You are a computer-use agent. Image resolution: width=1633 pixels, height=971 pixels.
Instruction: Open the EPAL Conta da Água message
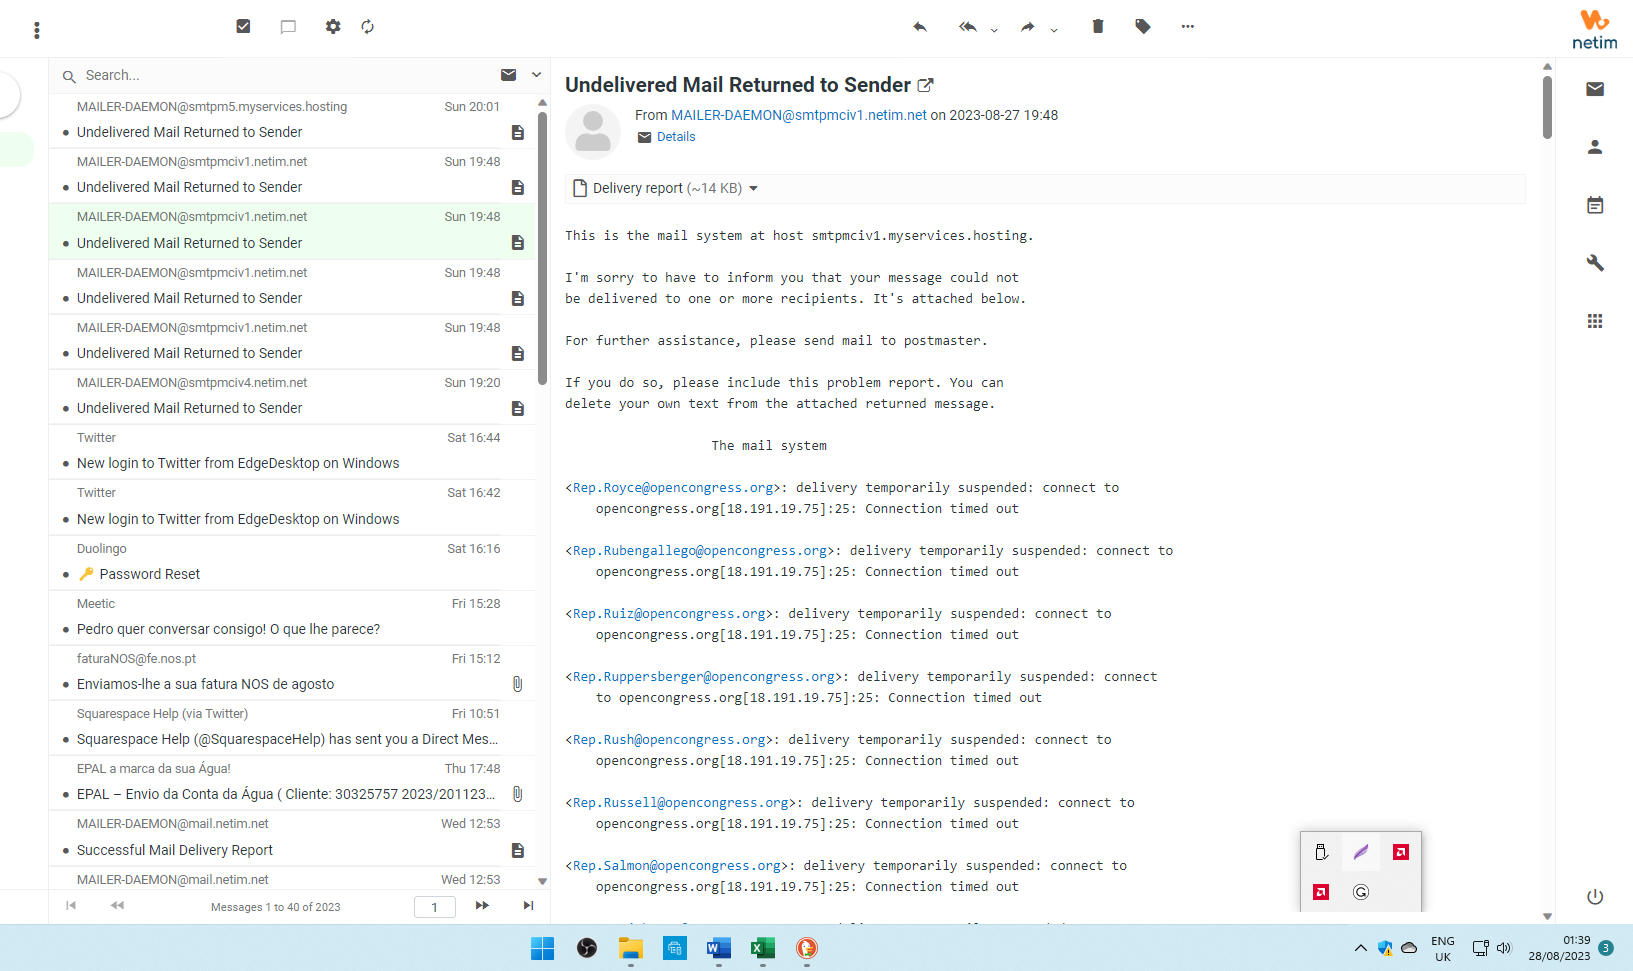[x=292, y=782]
